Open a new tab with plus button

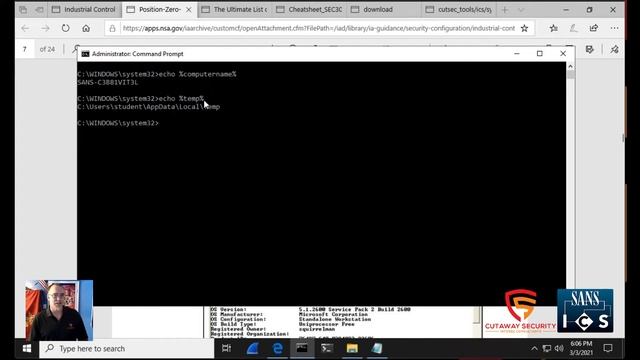pos(505,9)
